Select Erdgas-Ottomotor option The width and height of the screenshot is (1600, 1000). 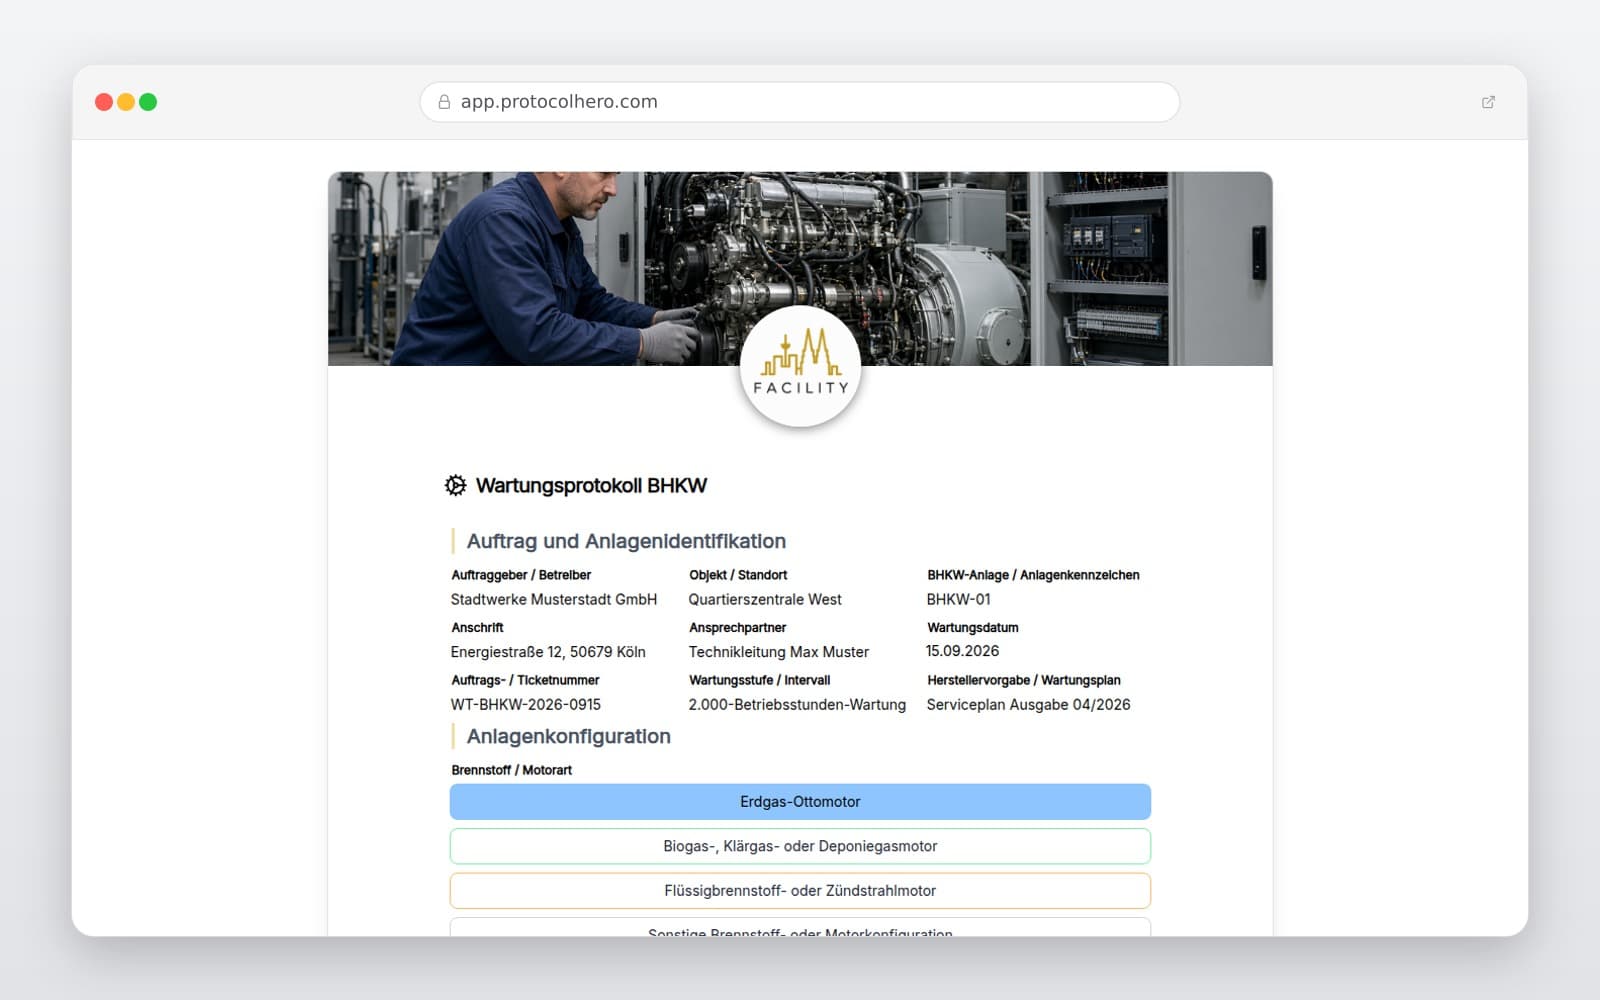[x=800, y=802]
